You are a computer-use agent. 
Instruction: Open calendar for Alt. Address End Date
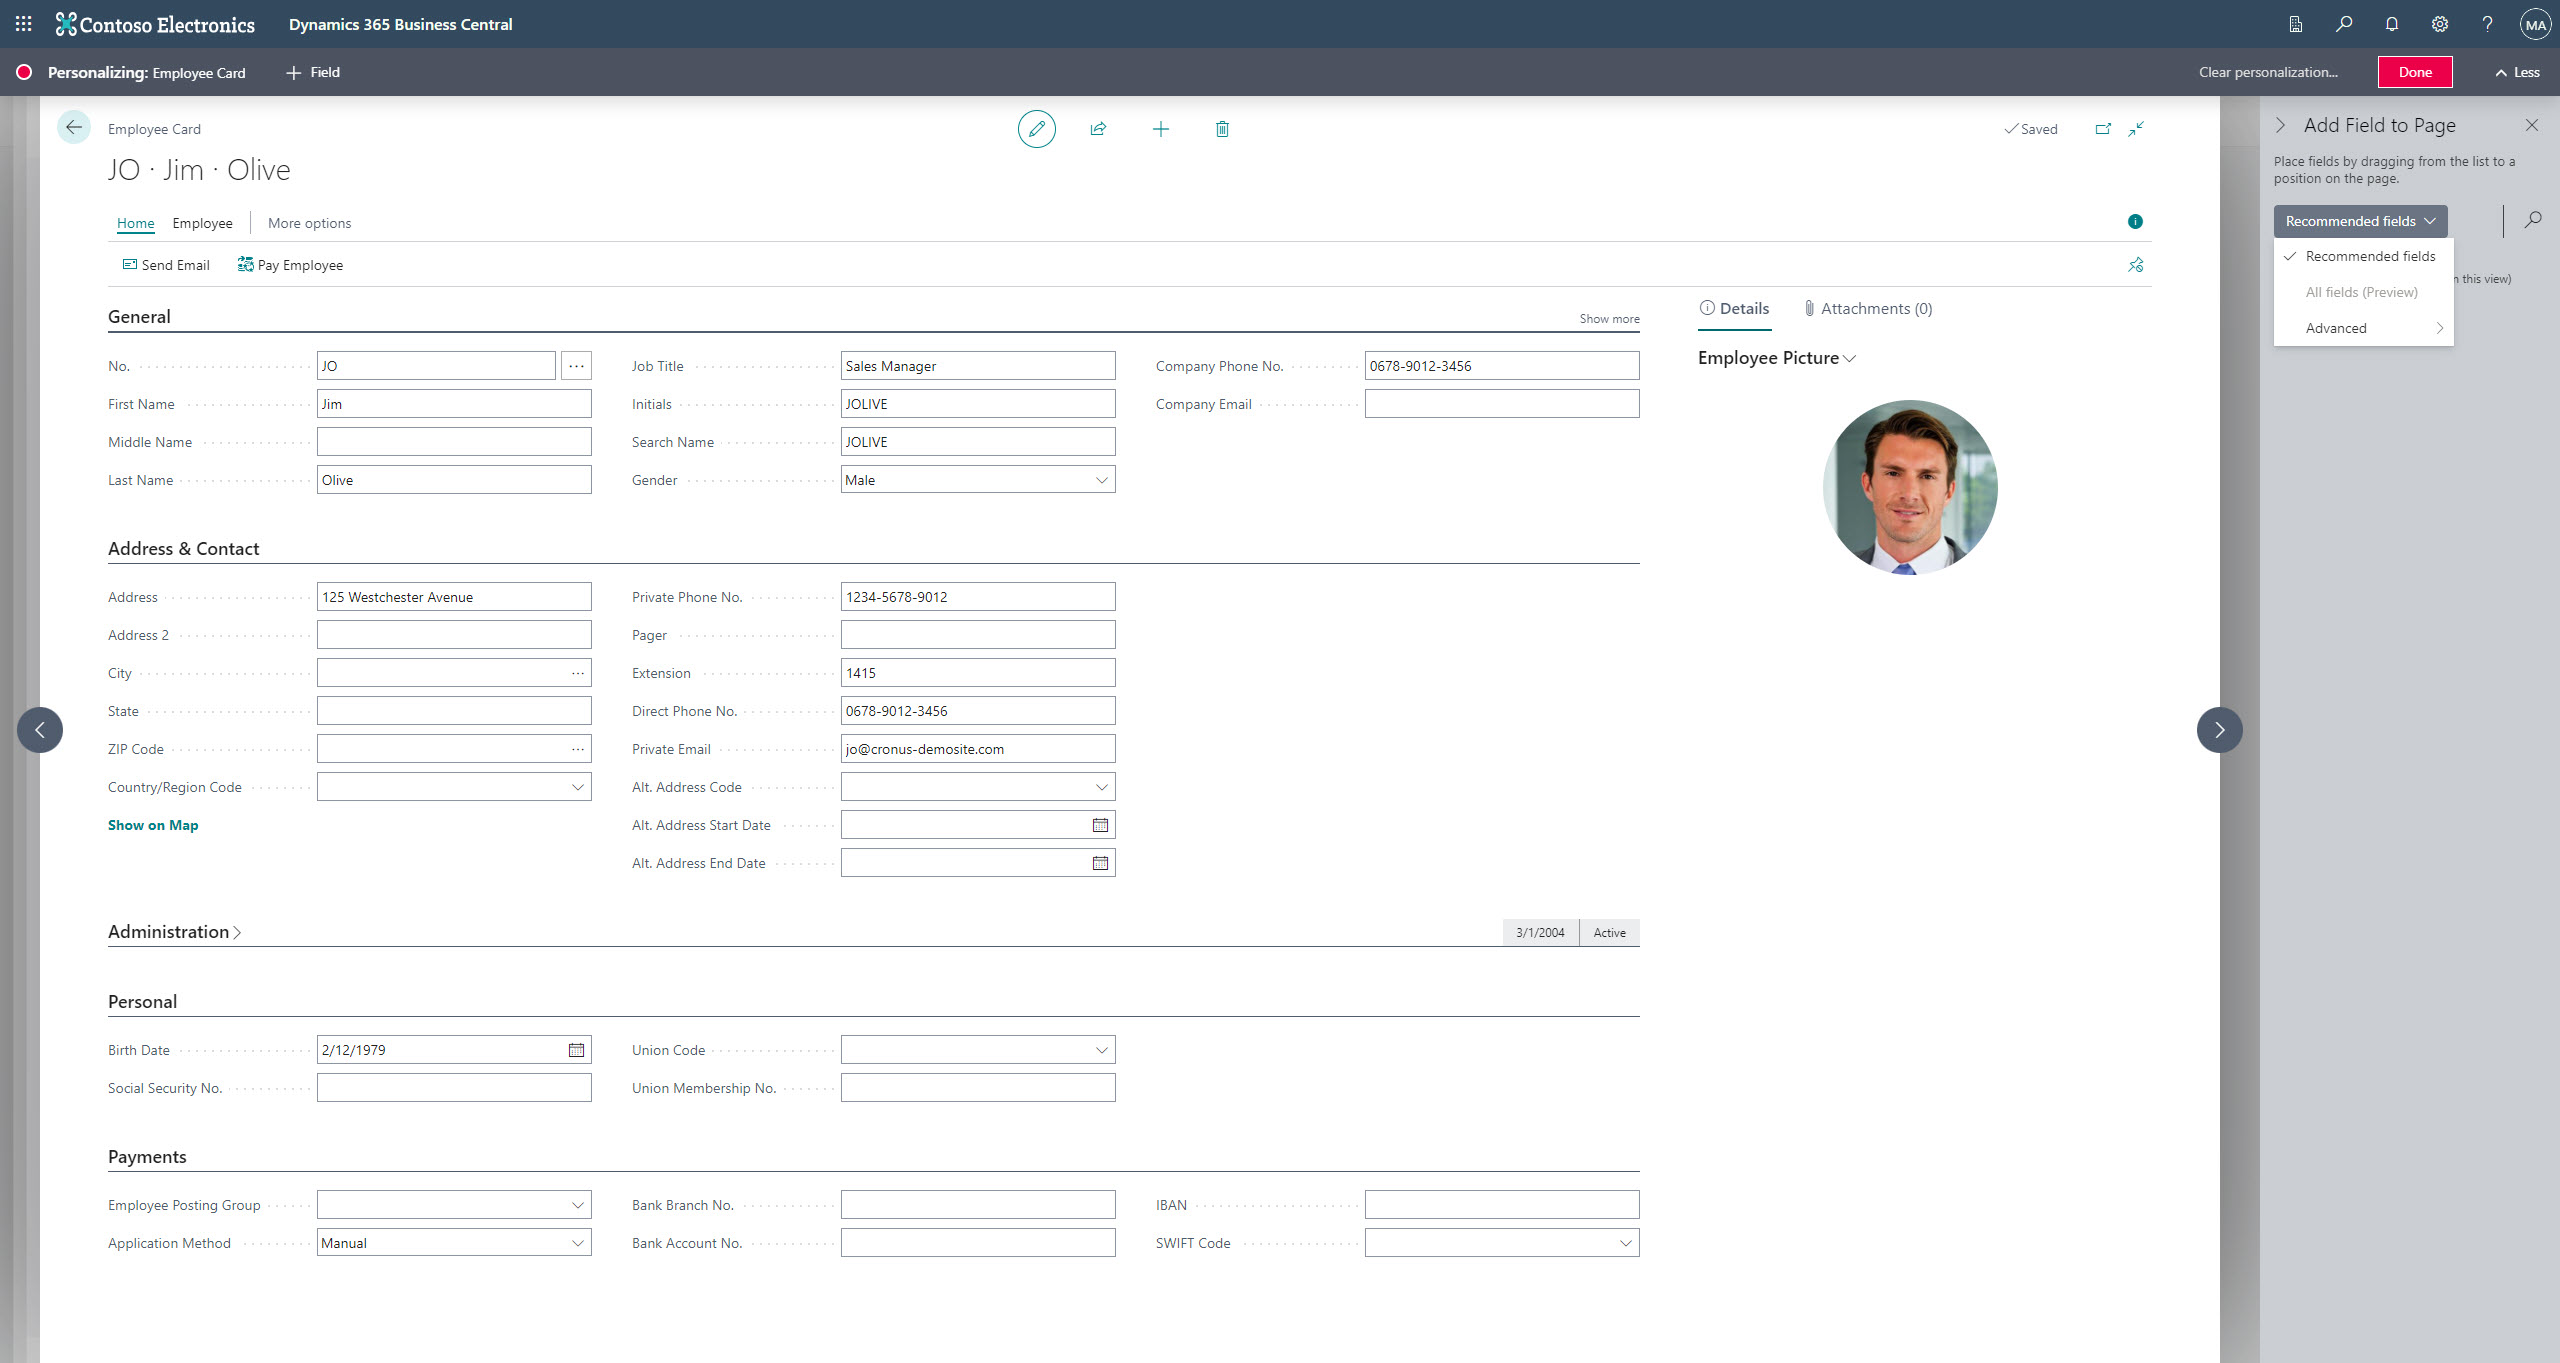(1100, 863)
